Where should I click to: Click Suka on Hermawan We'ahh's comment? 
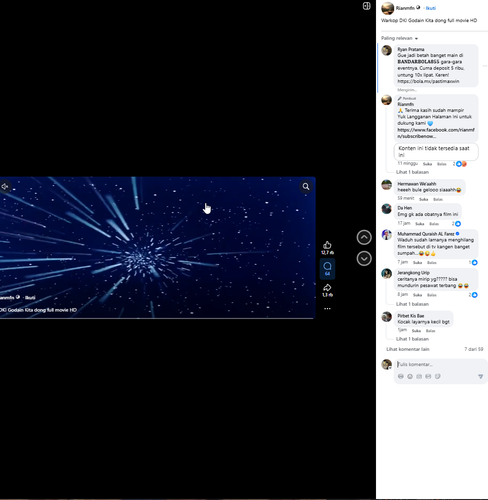[423, 199]
